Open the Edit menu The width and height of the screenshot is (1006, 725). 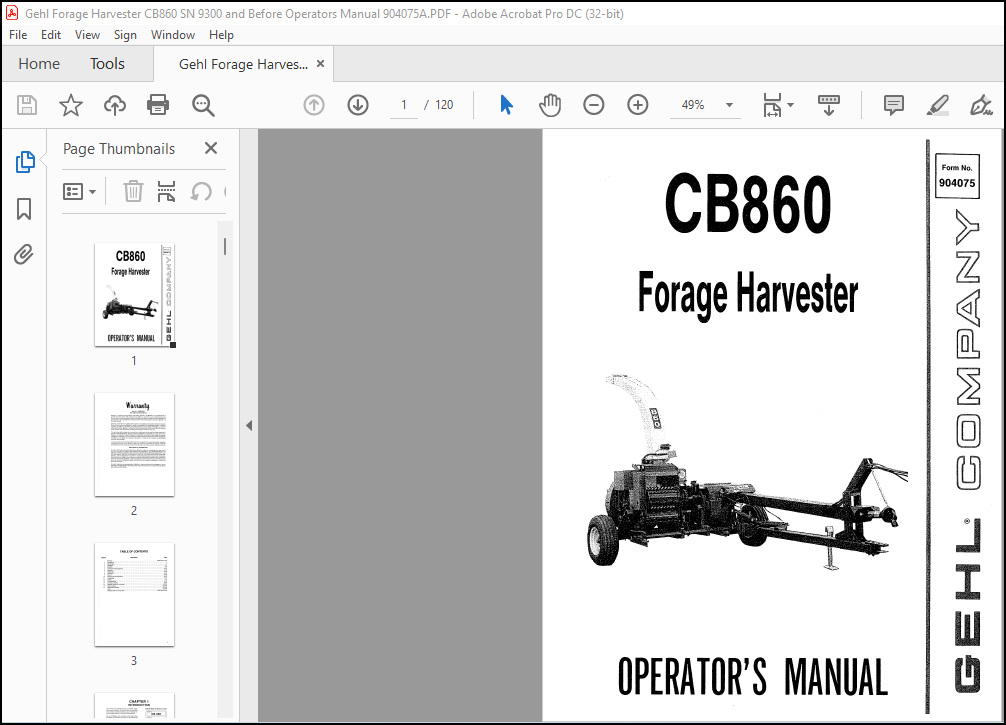coord(51,35)
